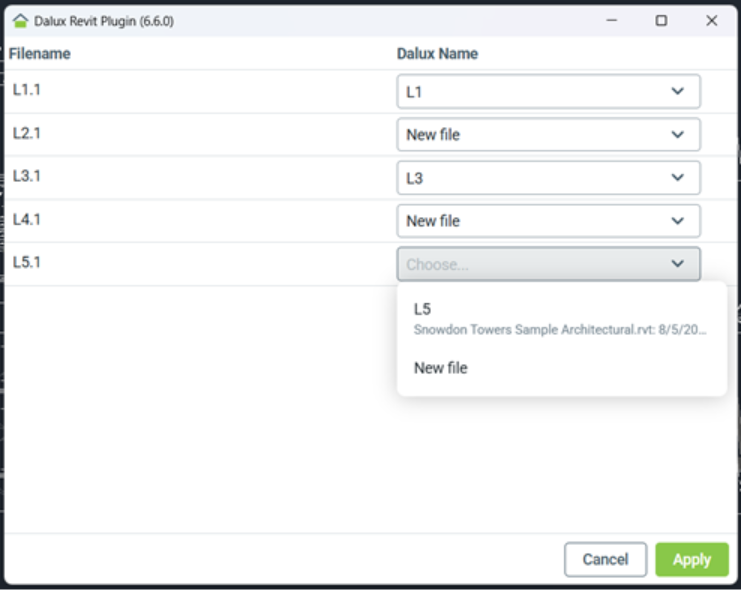Screen dimensions: 741x591
Task: Minimize the Dalux Revit Plugin window
Action: coord(612,20)
